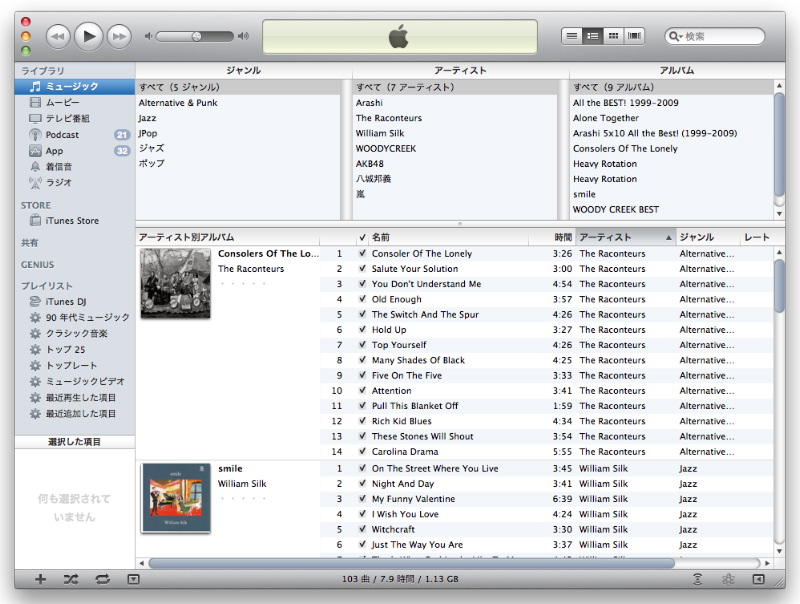The width and height of the screenshot is (800, 604).
Task: Sort tracks by ジャンル column
Action: [708, 237]
